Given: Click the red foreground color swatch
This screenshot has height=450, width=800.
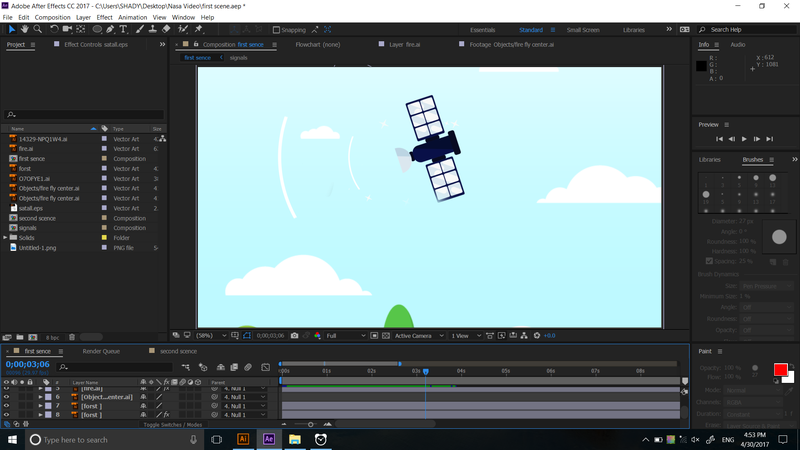Looking at the screenshot, I should (x=780, y=370).
